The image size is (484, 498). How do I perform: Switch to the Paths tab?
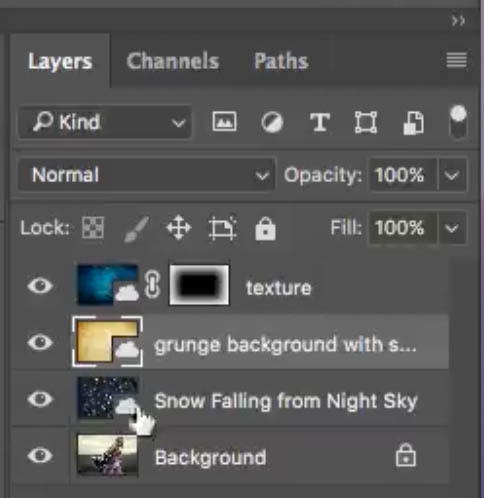tap(281, 61)
